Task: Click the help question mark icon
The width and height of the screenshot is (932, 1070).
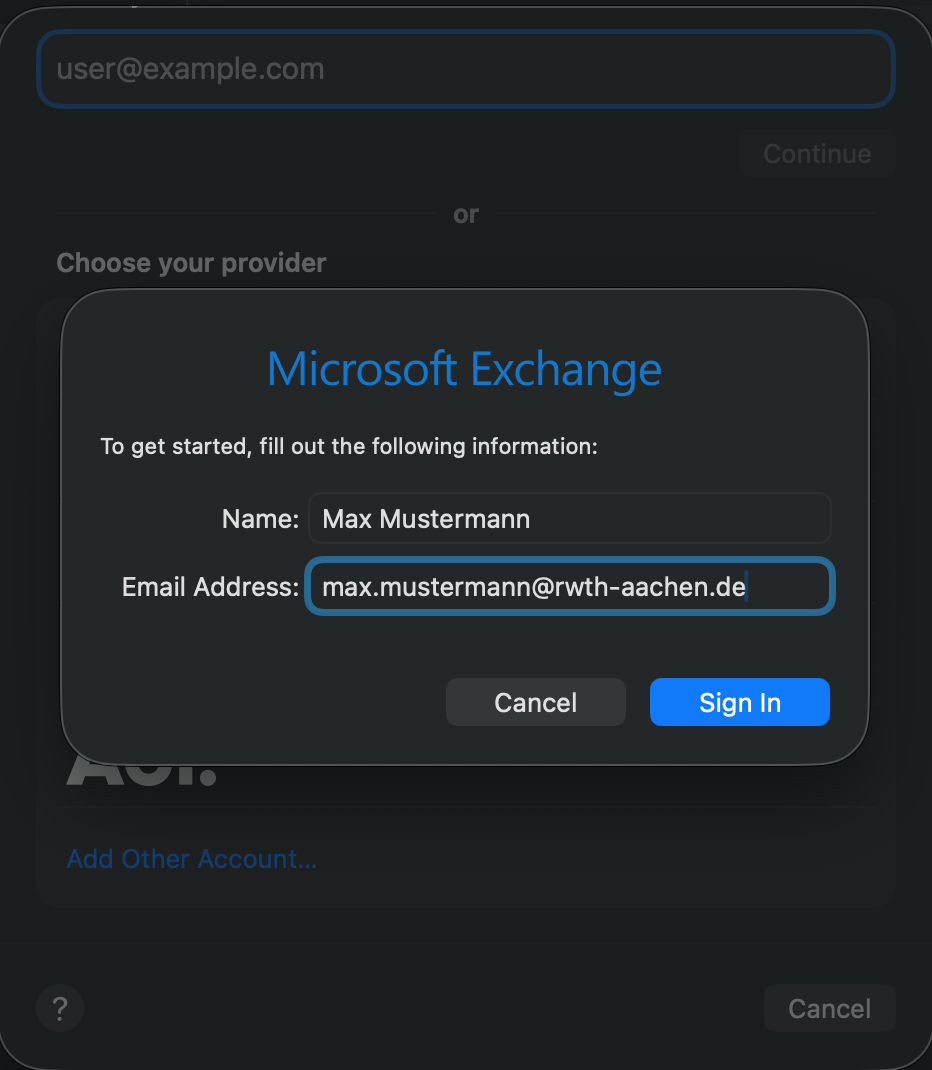Action: tap(60, 1007)
